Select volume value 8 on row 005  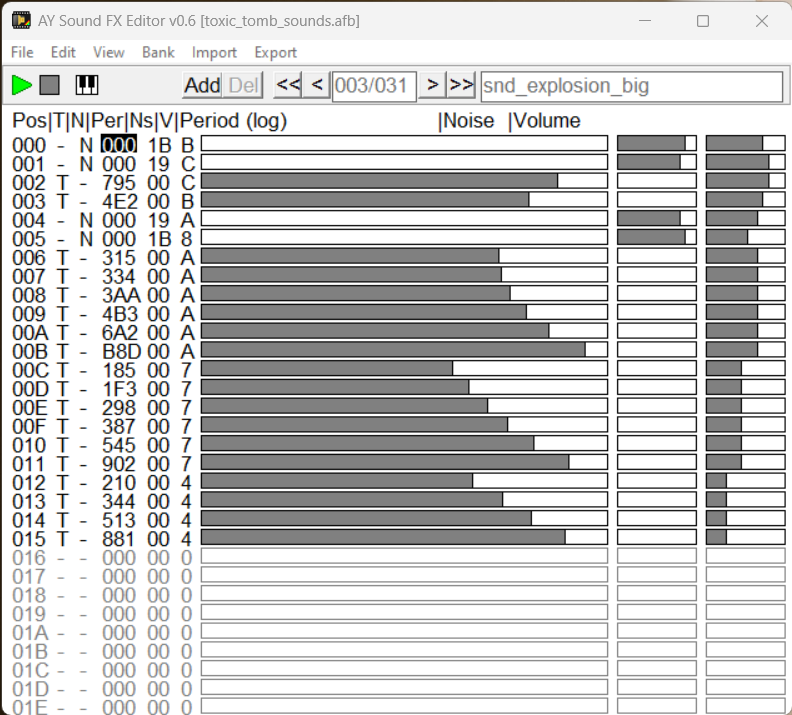187,239
